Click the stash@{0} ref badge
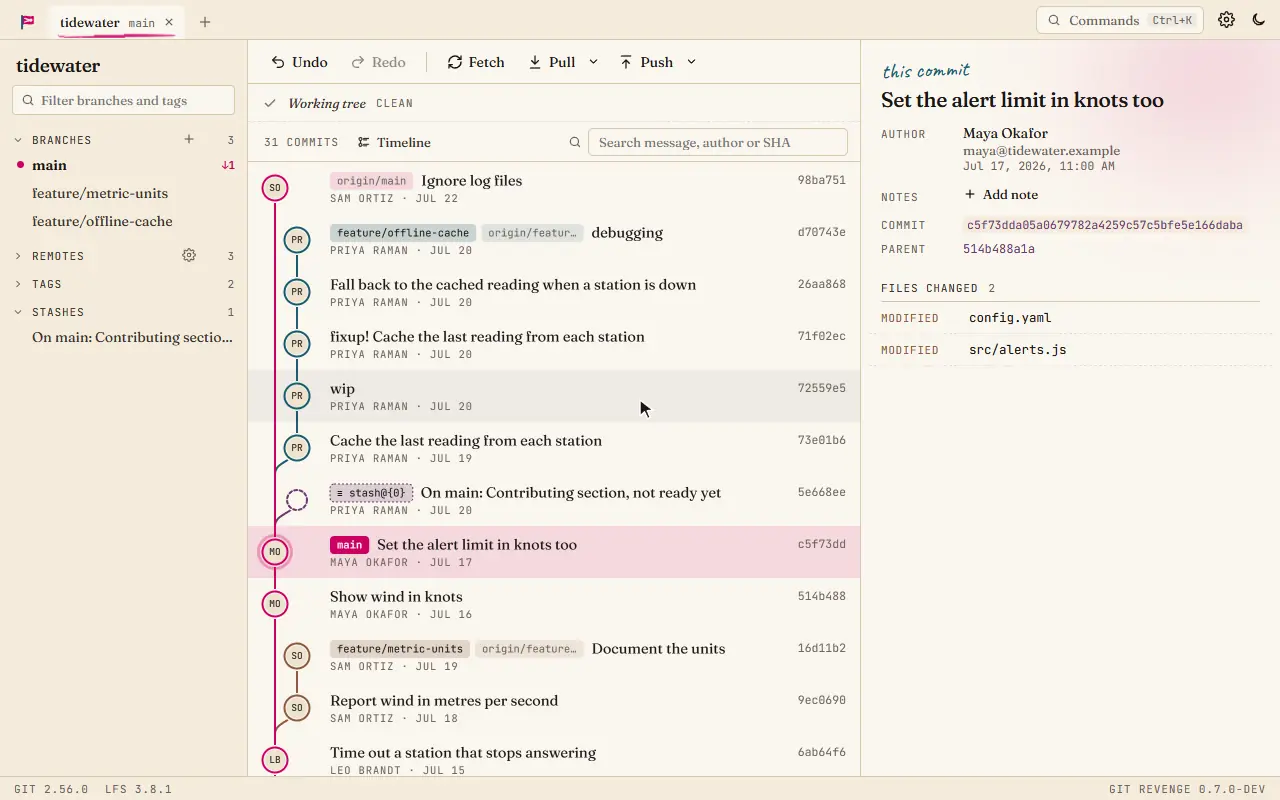Image resolution: width=1280 pixels, height=800 pixels. pos(371,493)
